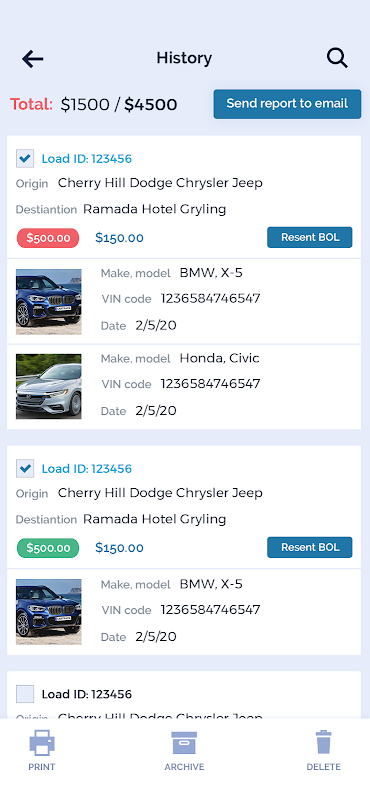
Task: Select the red $500.00 price badge
Action: click(x=48, y=238)
